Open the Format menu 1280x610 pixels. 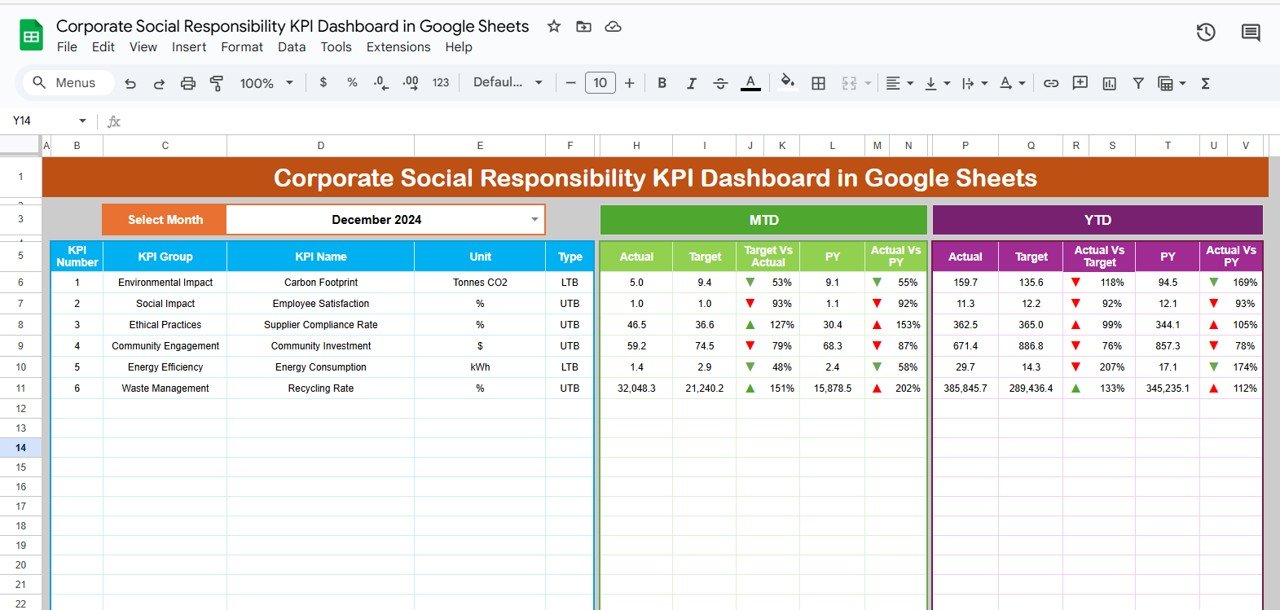(242, 47)
